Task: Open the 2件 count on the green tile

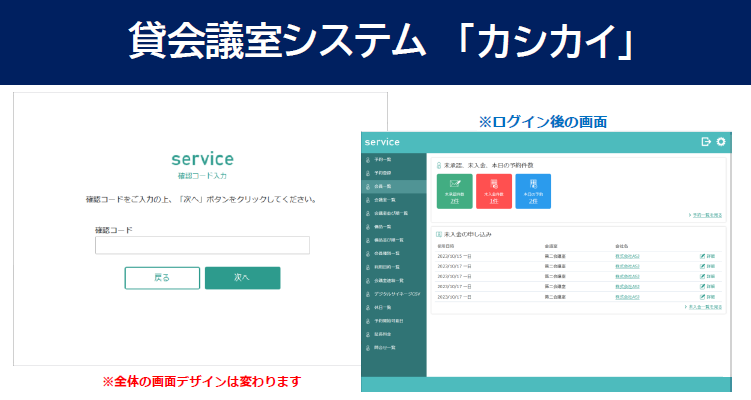Action: pyautogui.click(x=455, y=201)
